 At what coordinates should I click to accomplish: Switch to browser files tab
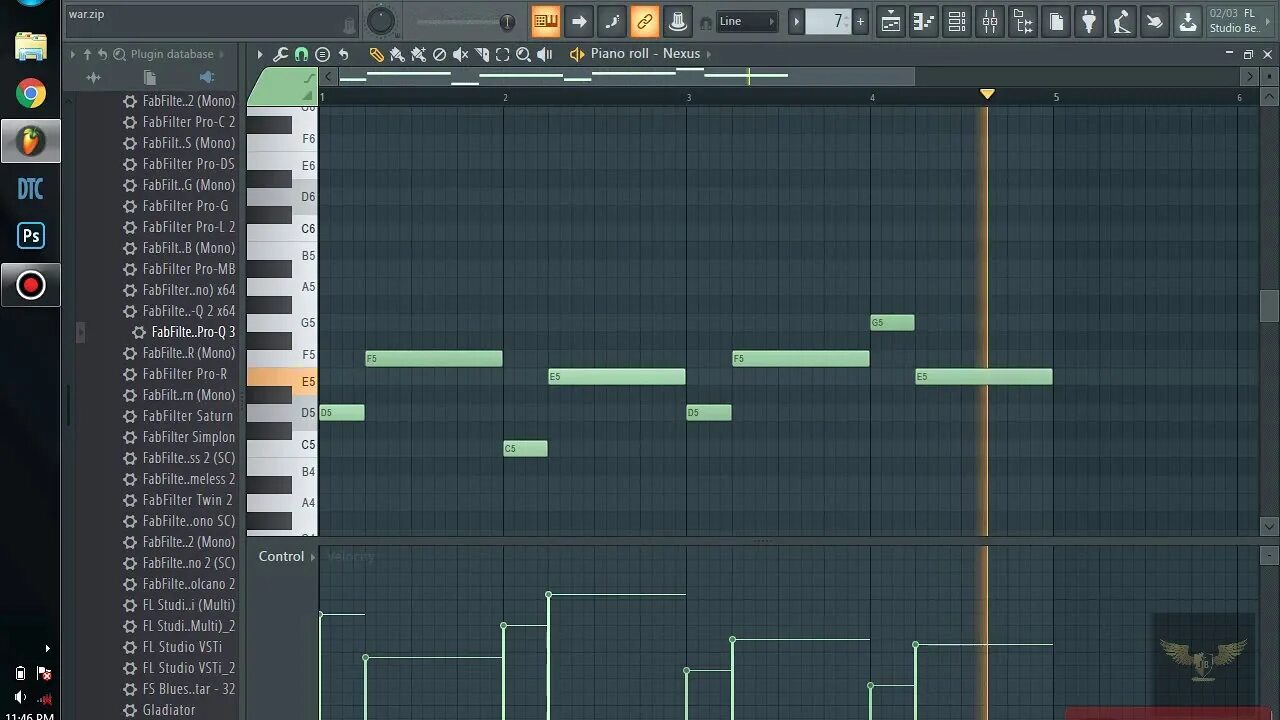point(150,77)
